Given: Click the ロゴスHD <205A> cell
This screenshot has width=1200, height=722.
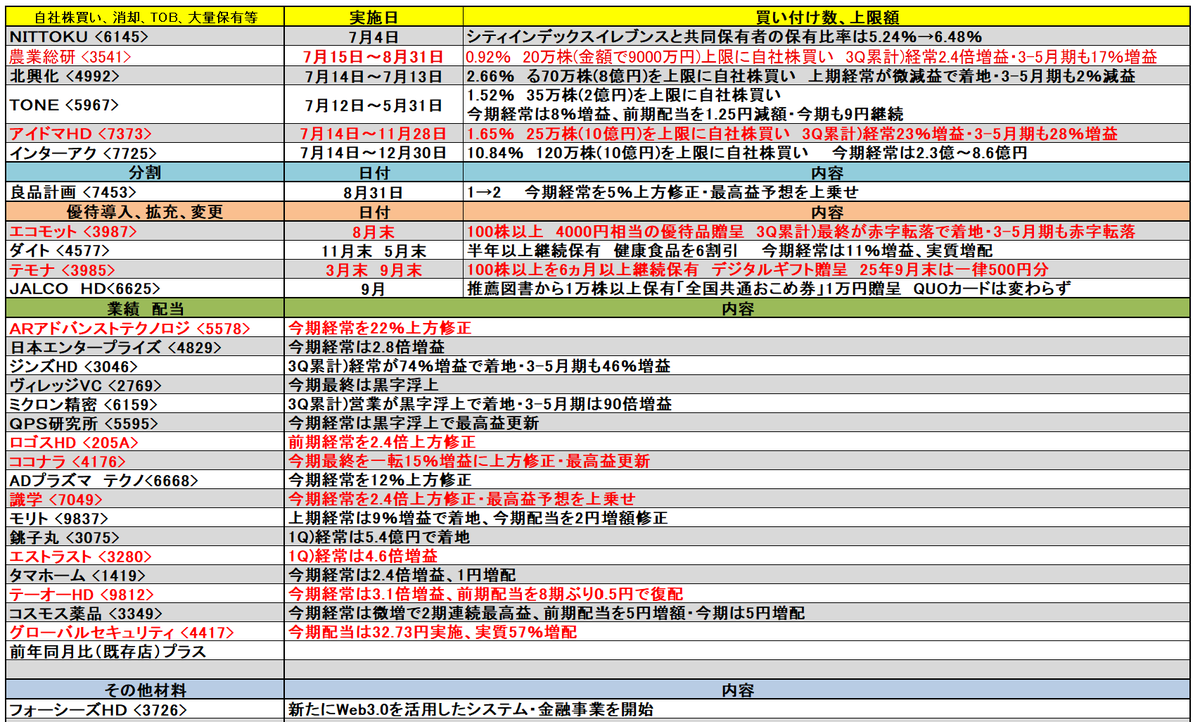Looking at the screenshot, I should point(144,442).
